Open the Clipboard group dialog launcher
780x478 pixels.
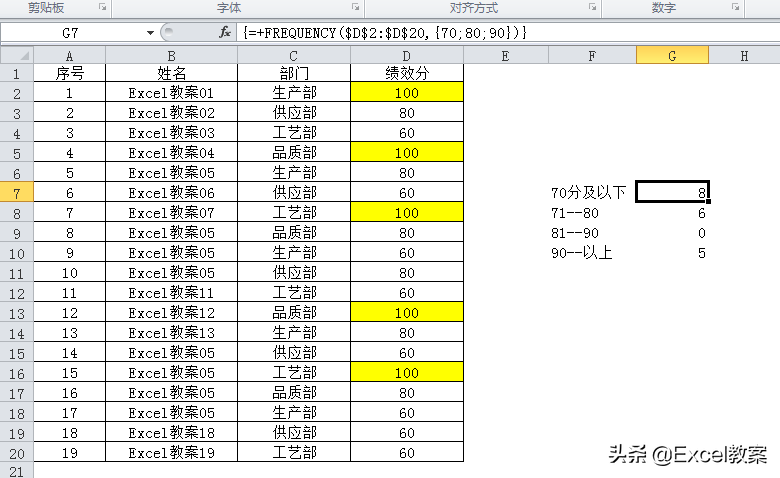coord(102,7)
